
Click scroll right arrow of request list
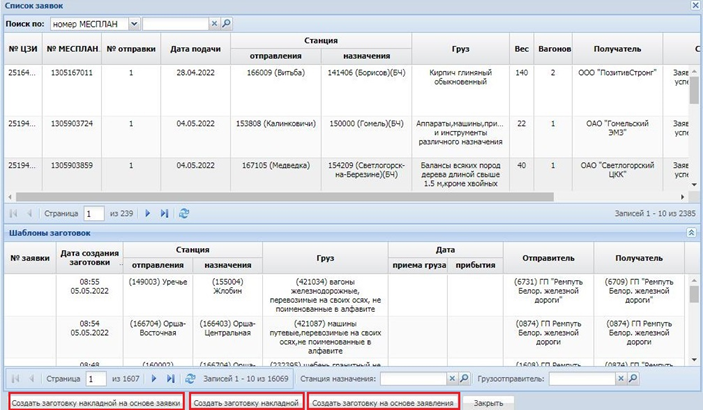[682, 197]
